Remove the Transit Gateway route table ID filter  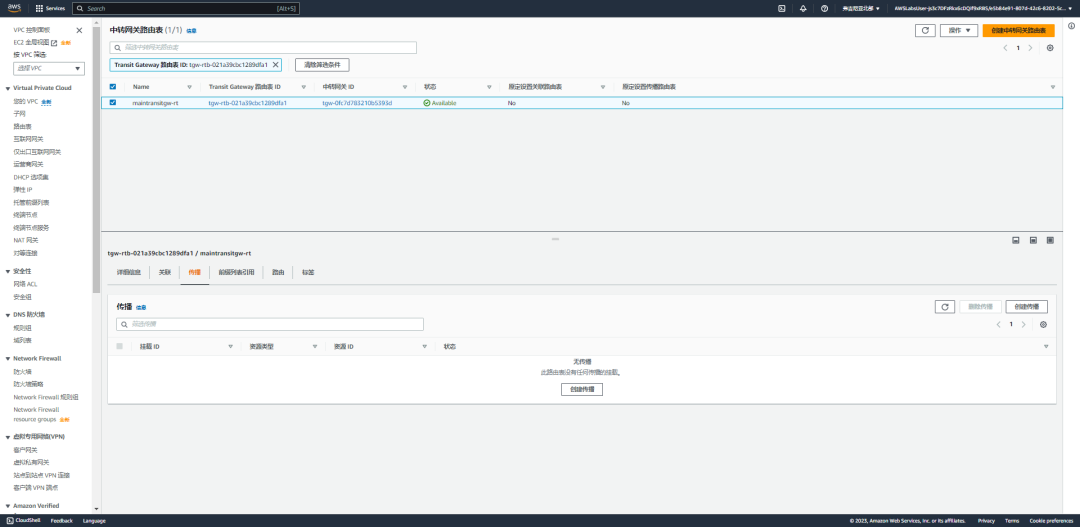(x=276, y=64)
